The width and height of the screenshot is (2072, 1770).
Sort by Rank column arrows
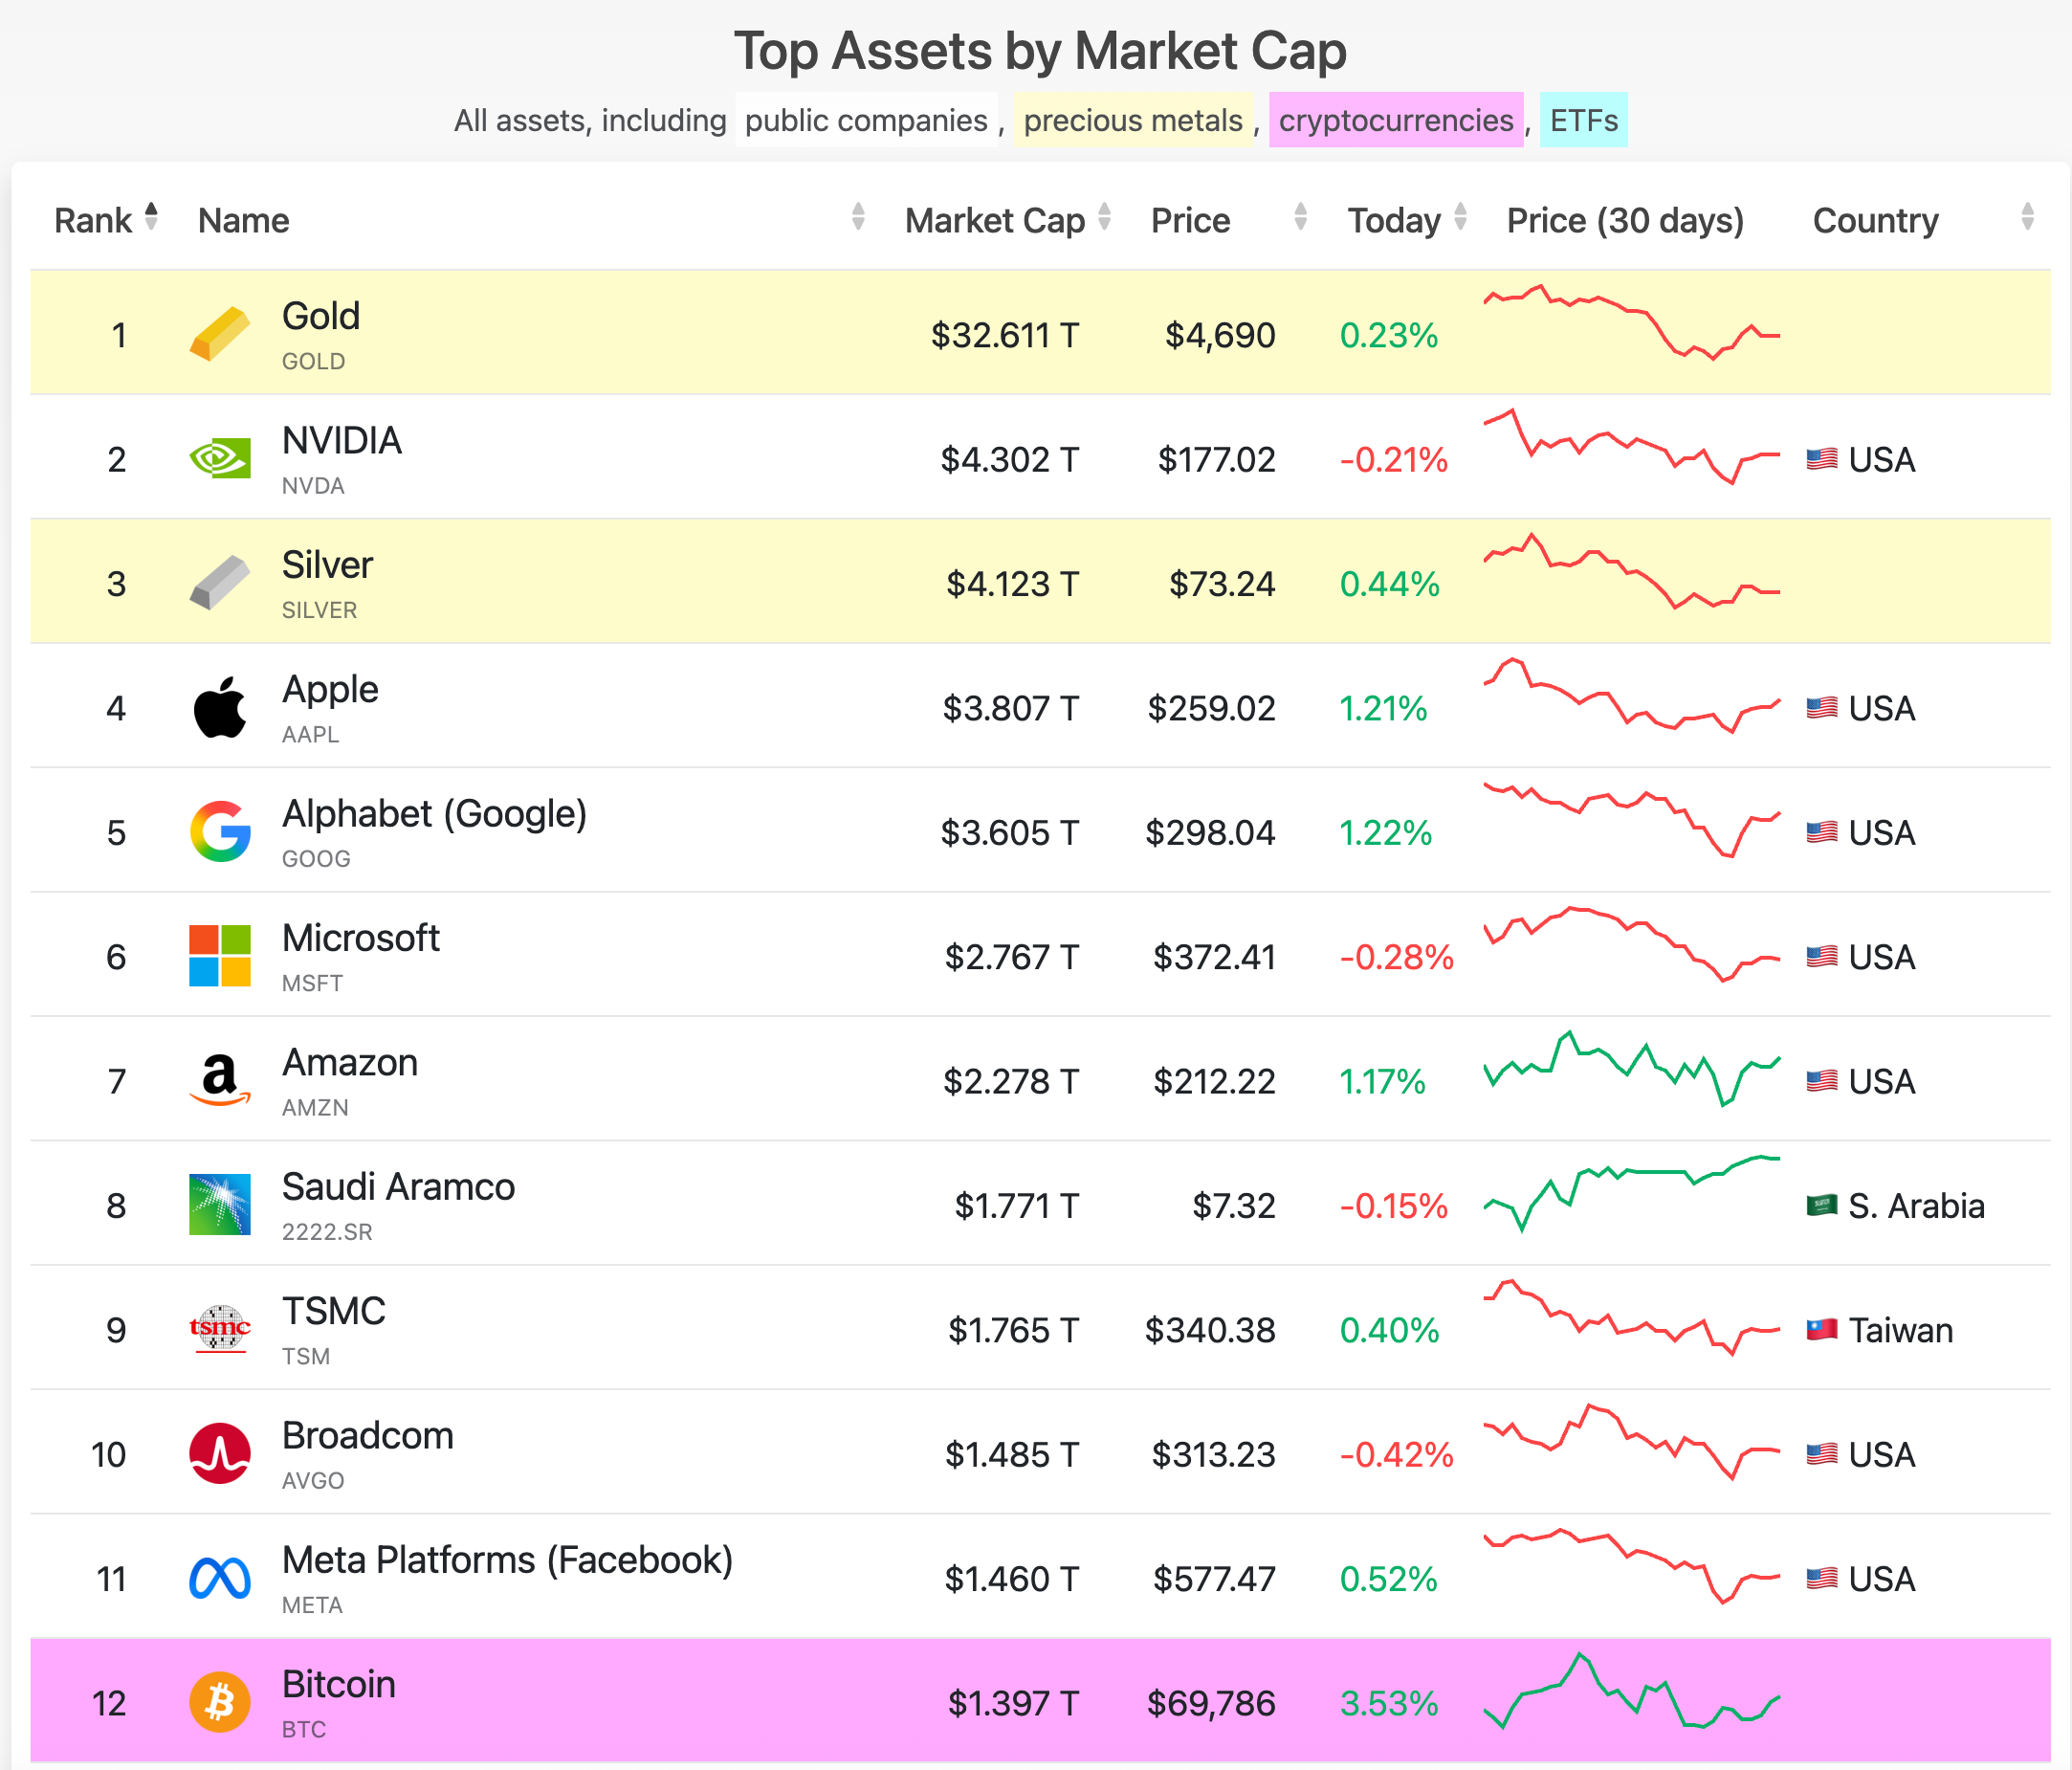[151, 217]
